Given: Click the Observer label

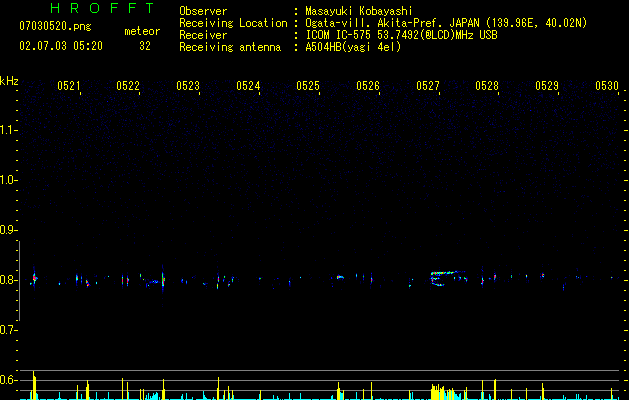Looking at the screenshot, I should [203, 11].
